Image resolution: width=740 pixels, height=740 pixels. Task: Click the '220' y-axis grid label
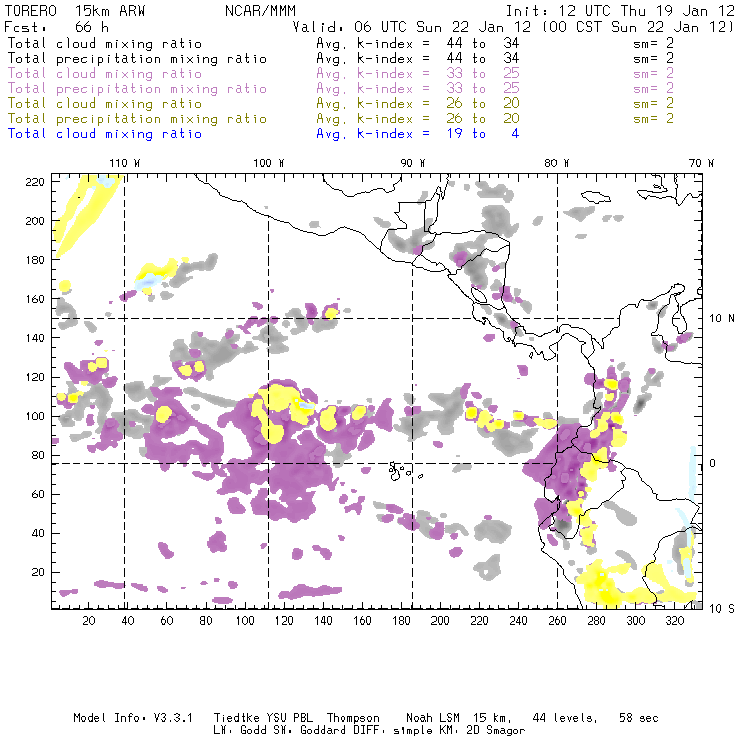click(35, 182)
